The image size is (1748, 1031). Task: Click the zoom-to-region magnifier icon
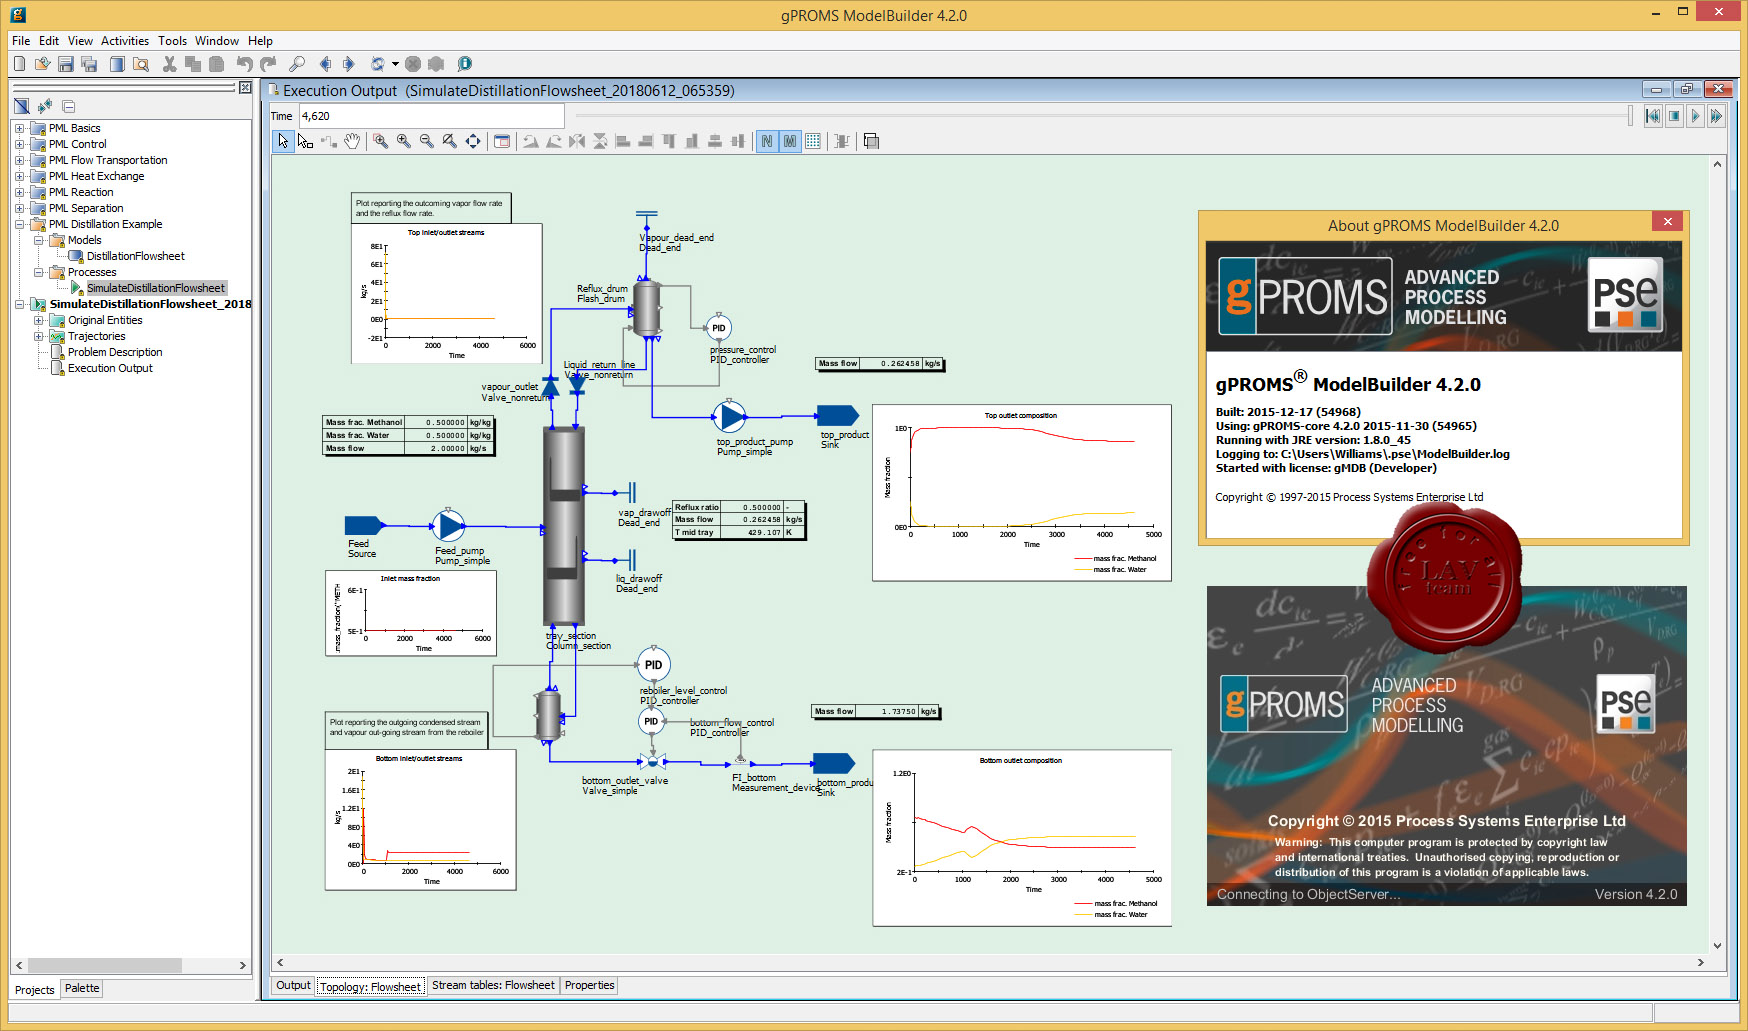pyautogui.click(x=381, y=141)
